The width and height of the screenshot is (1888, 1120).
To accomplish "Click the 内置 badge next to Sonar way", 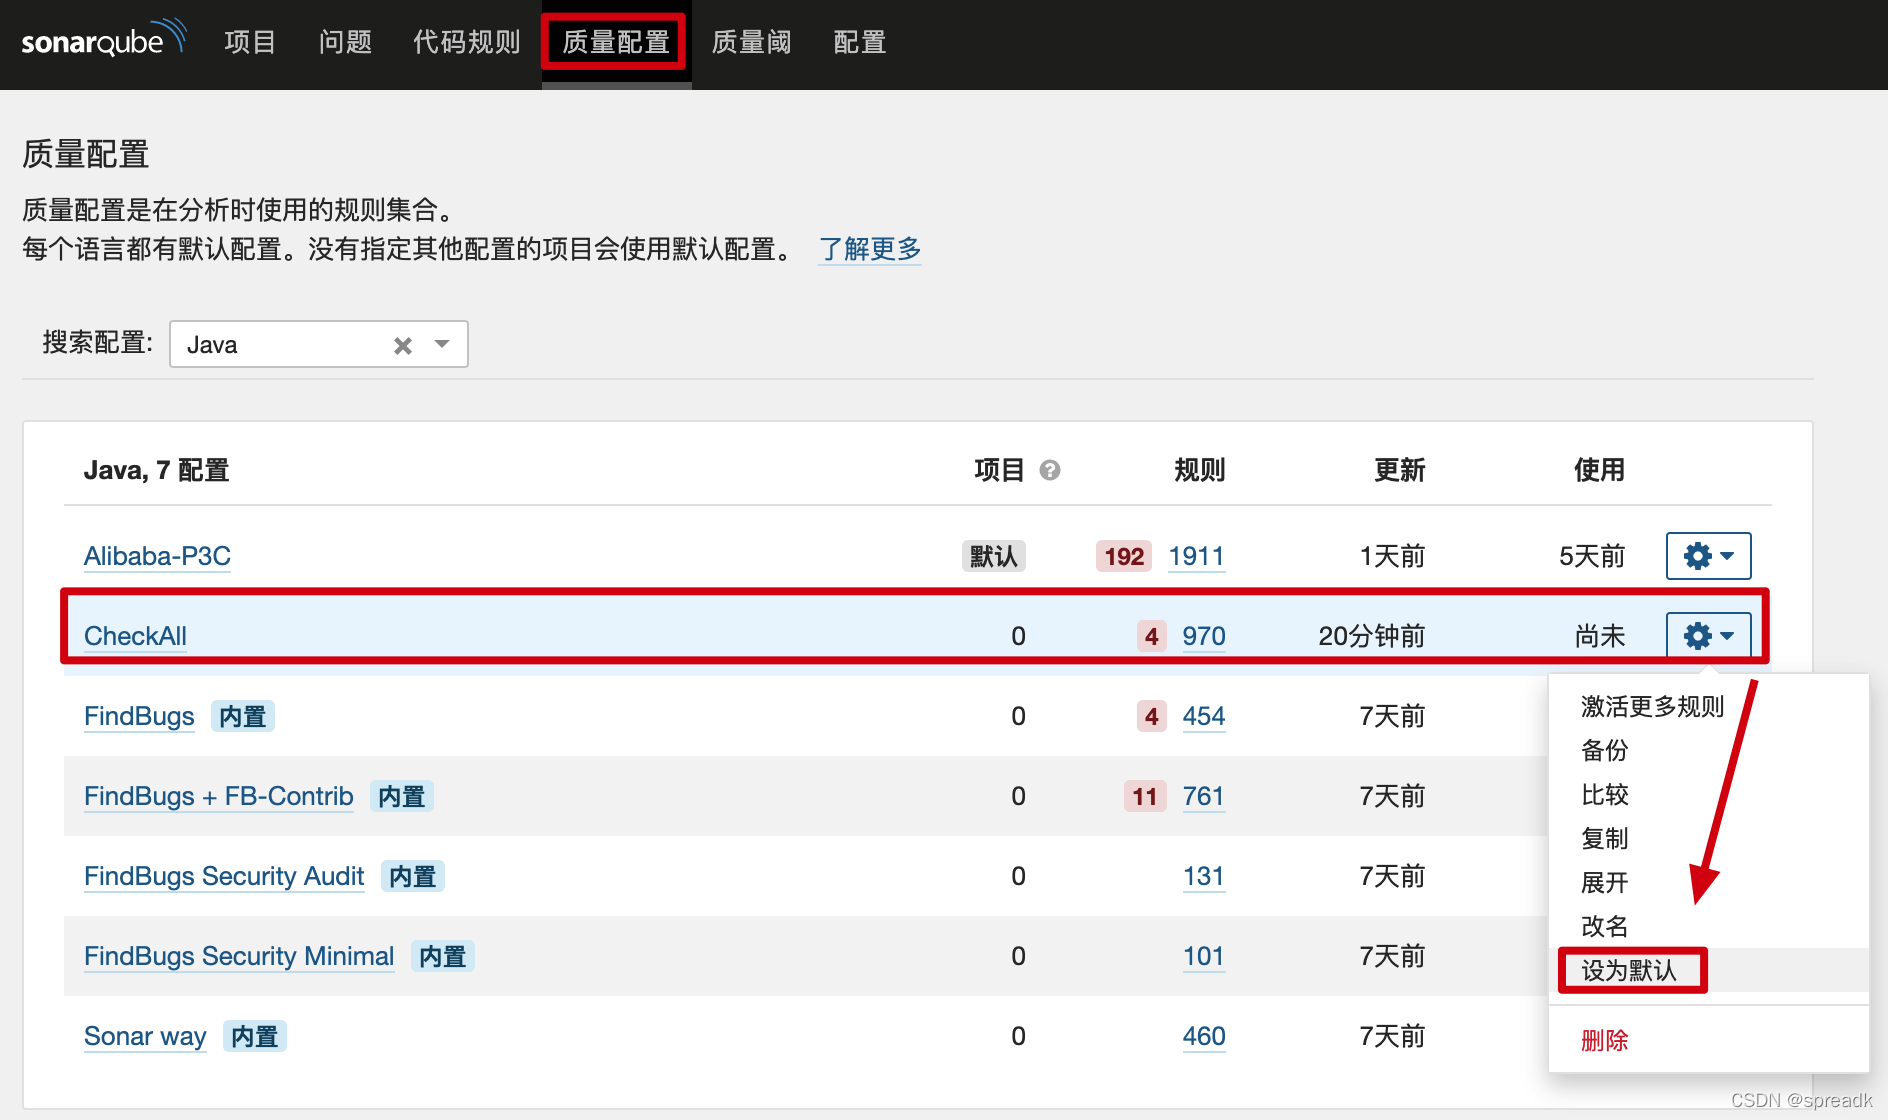I will pyautogui.click(x=255, y=1036).
